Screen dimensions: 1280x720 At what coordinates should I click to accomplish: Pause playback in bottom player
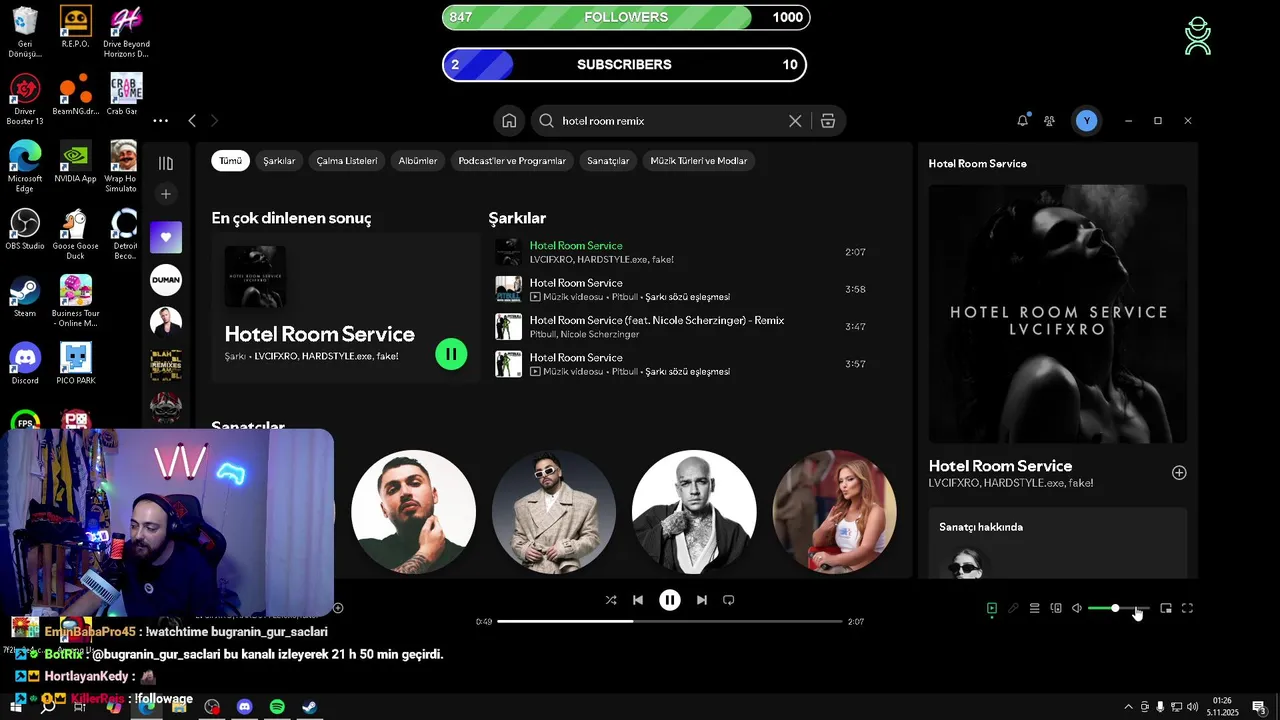click(670, 600)
